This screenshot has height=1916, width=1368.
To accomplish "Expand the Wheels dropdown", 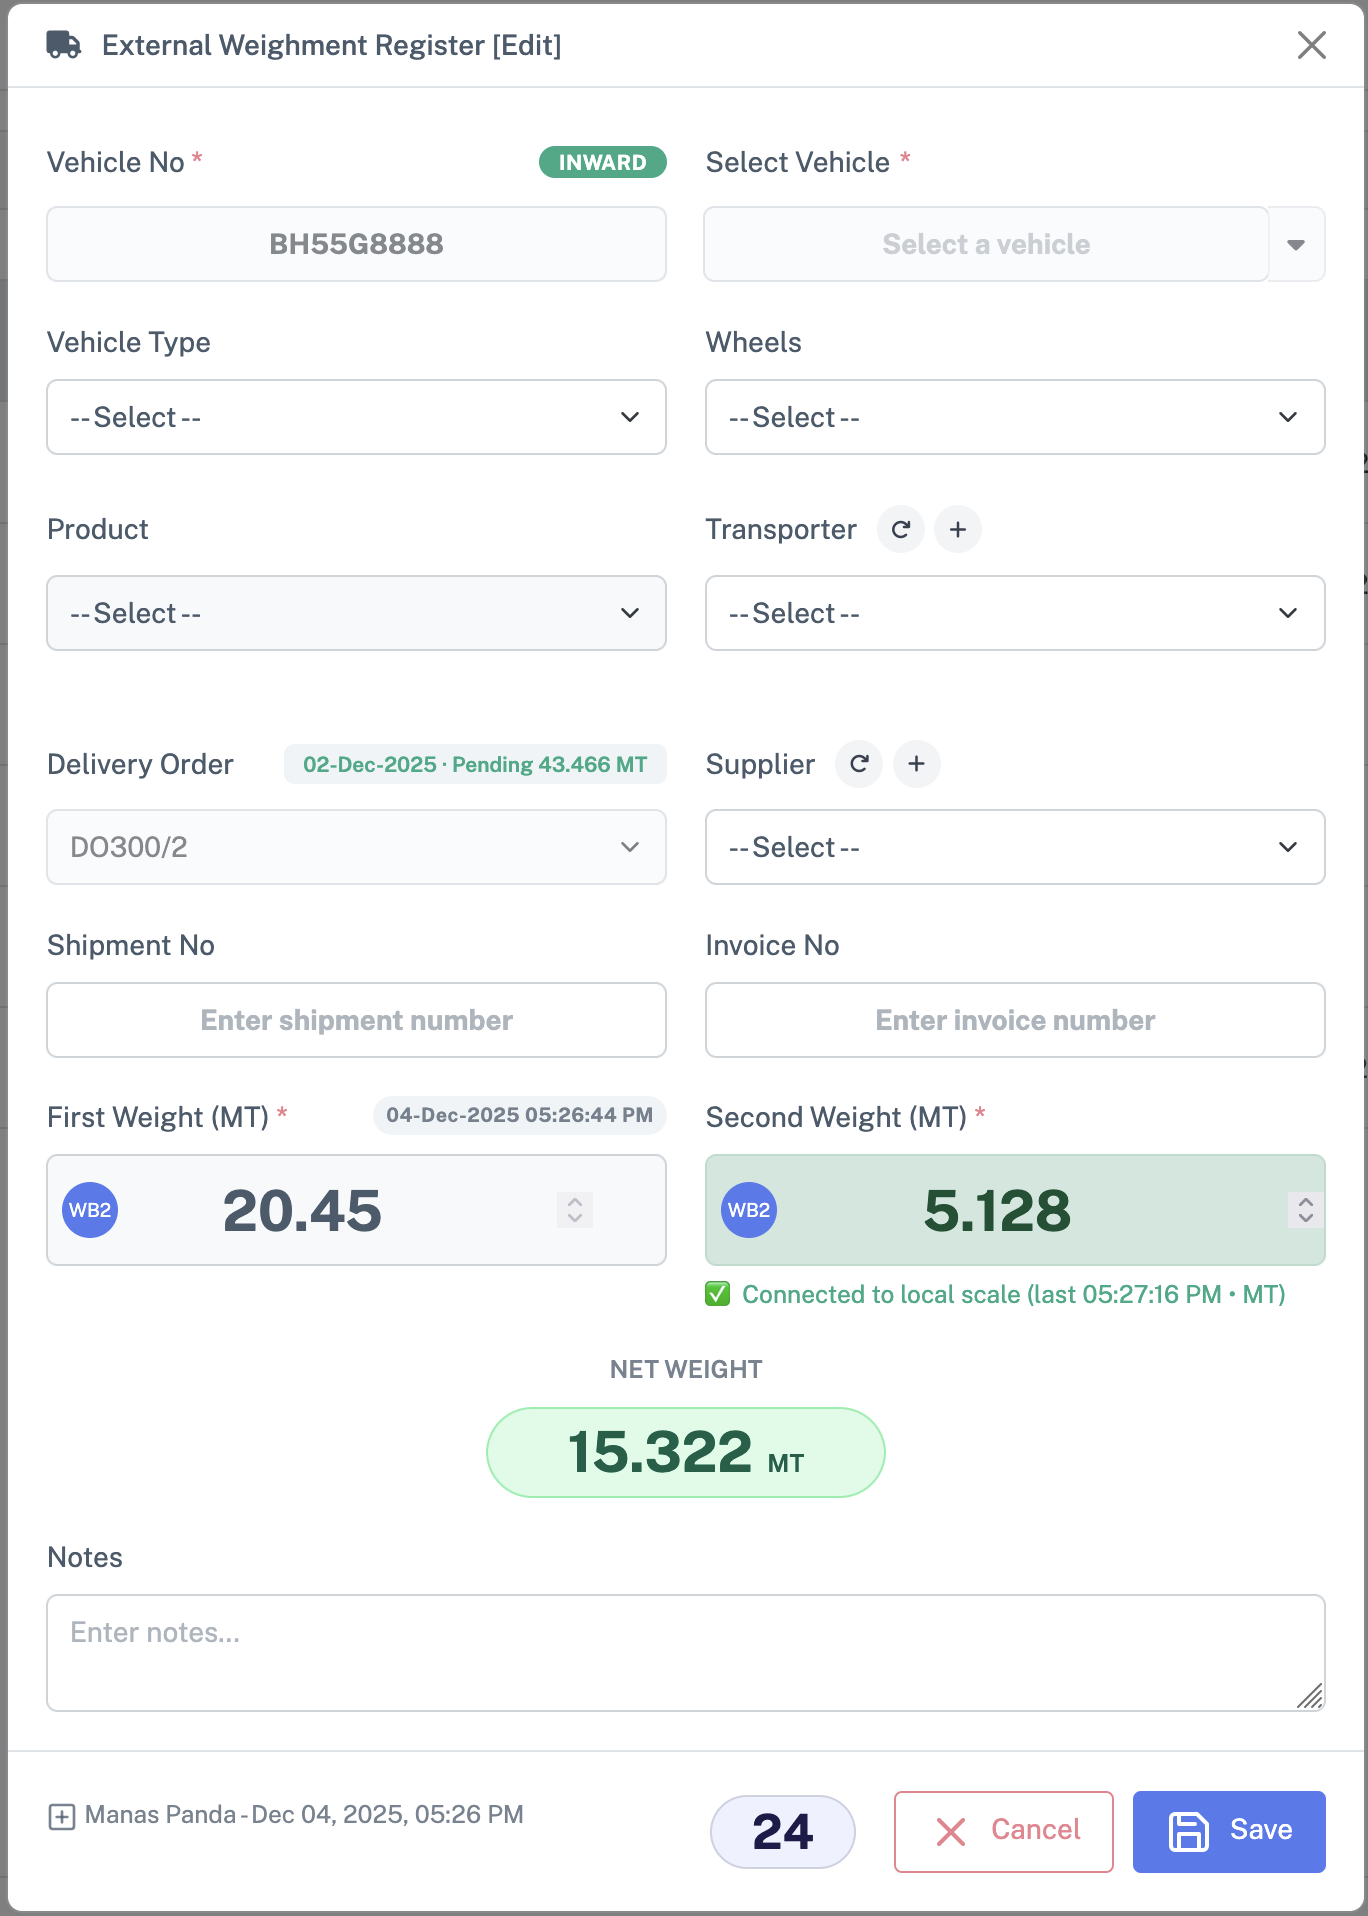I will pos(1014,417).
